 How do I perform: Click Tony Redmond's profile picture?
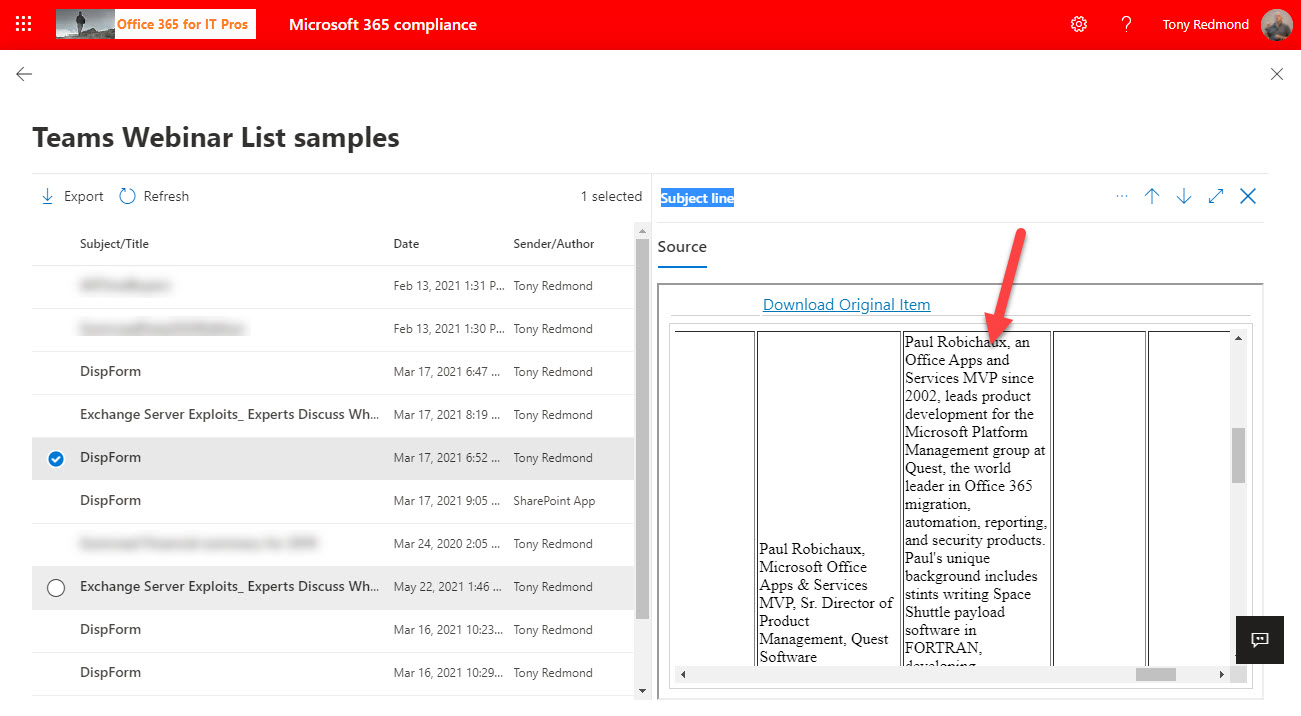[1277, 24]
